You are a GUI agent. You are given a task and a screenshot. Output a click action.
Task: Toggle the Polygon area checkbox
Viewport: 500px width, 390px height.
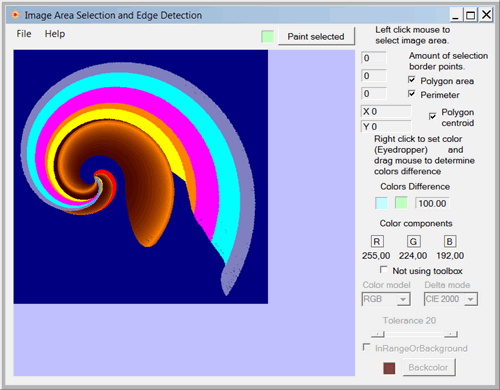tap(412, 80)
